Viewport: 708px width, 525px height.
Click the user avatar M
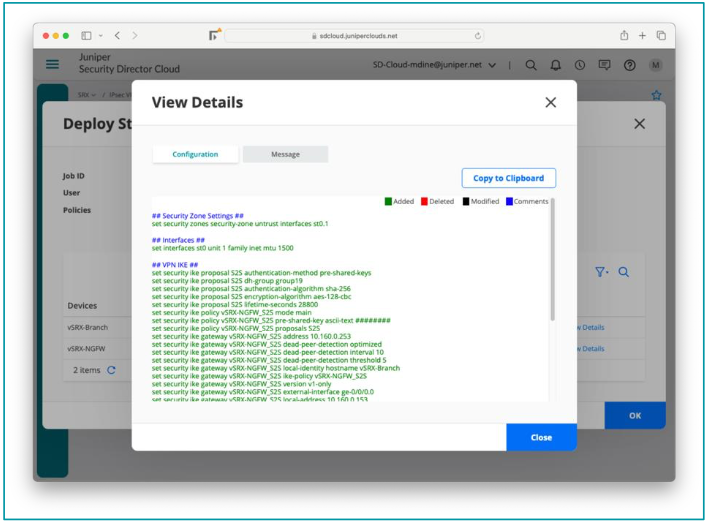(x=656, y=65)
